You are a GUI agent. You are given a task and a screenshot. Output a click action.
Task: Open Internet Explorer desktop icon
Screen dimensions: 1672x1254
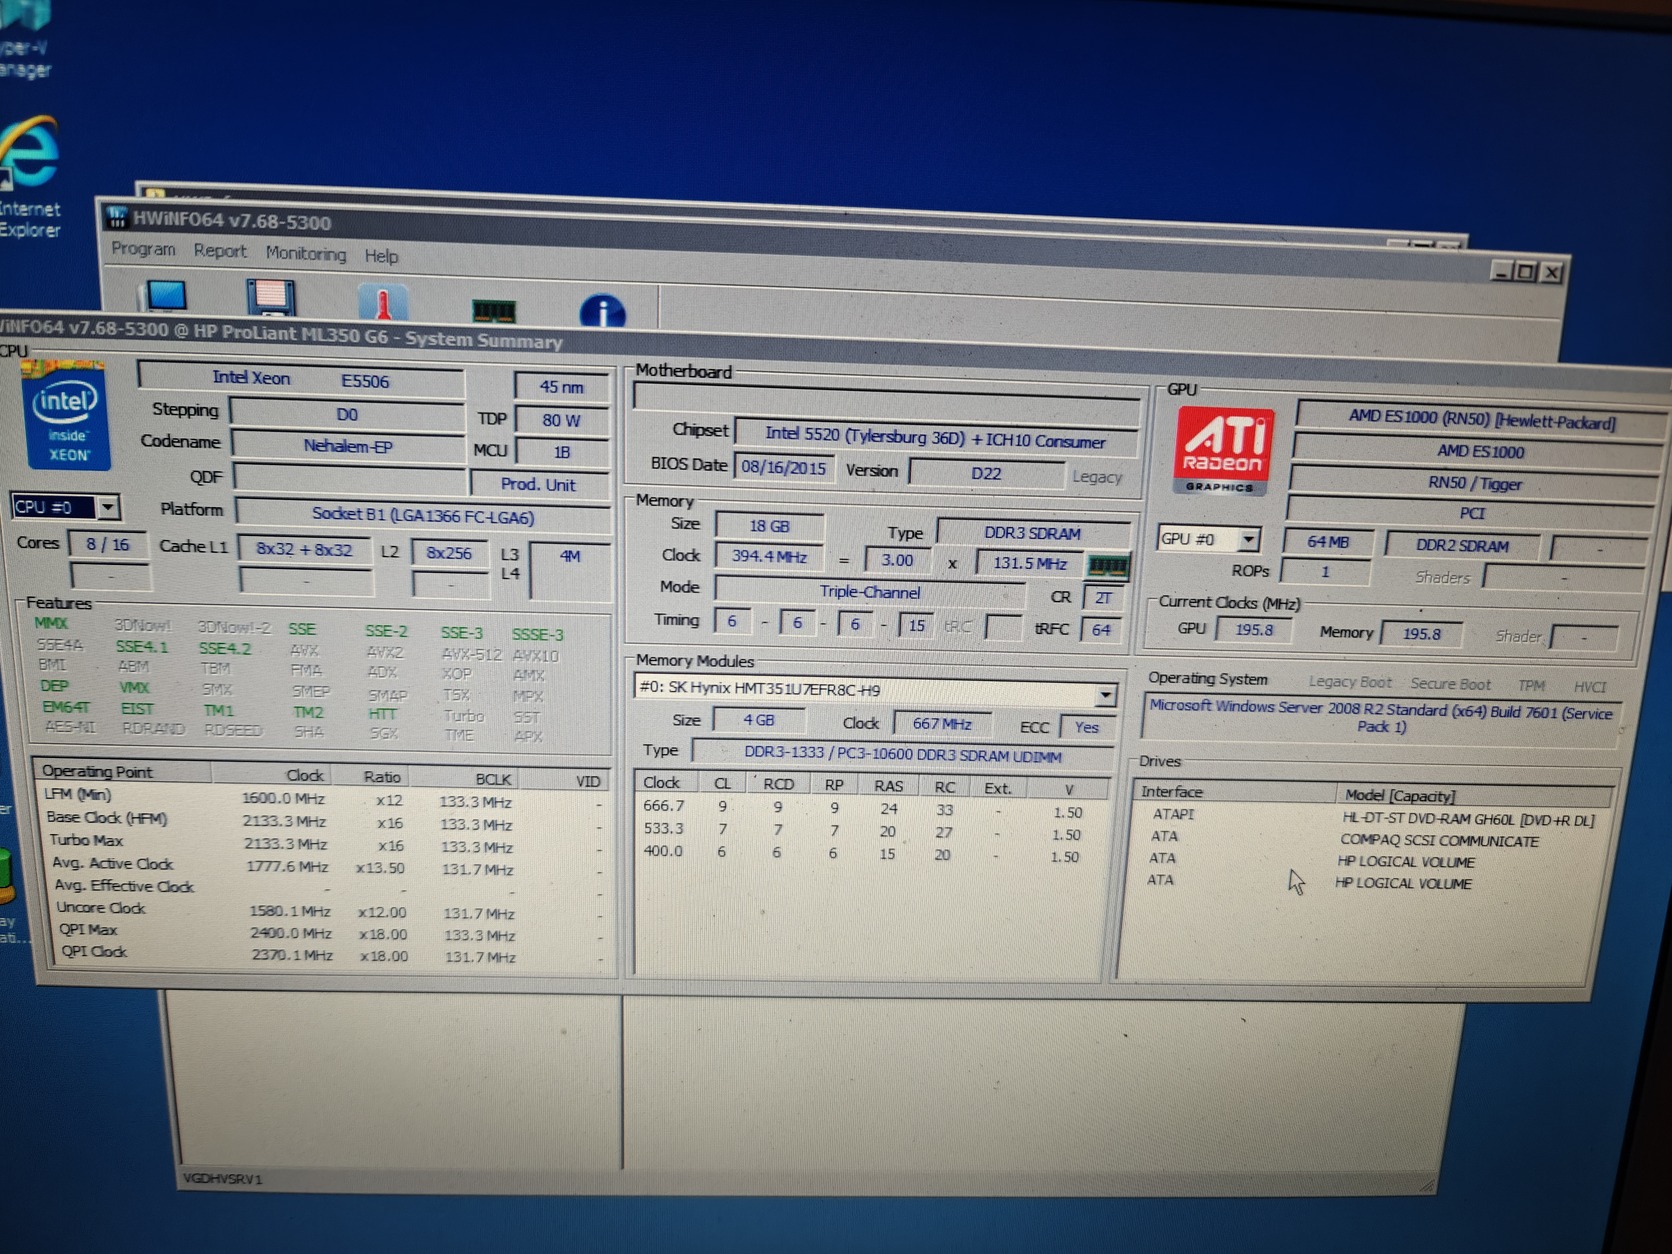click(30, 177)
